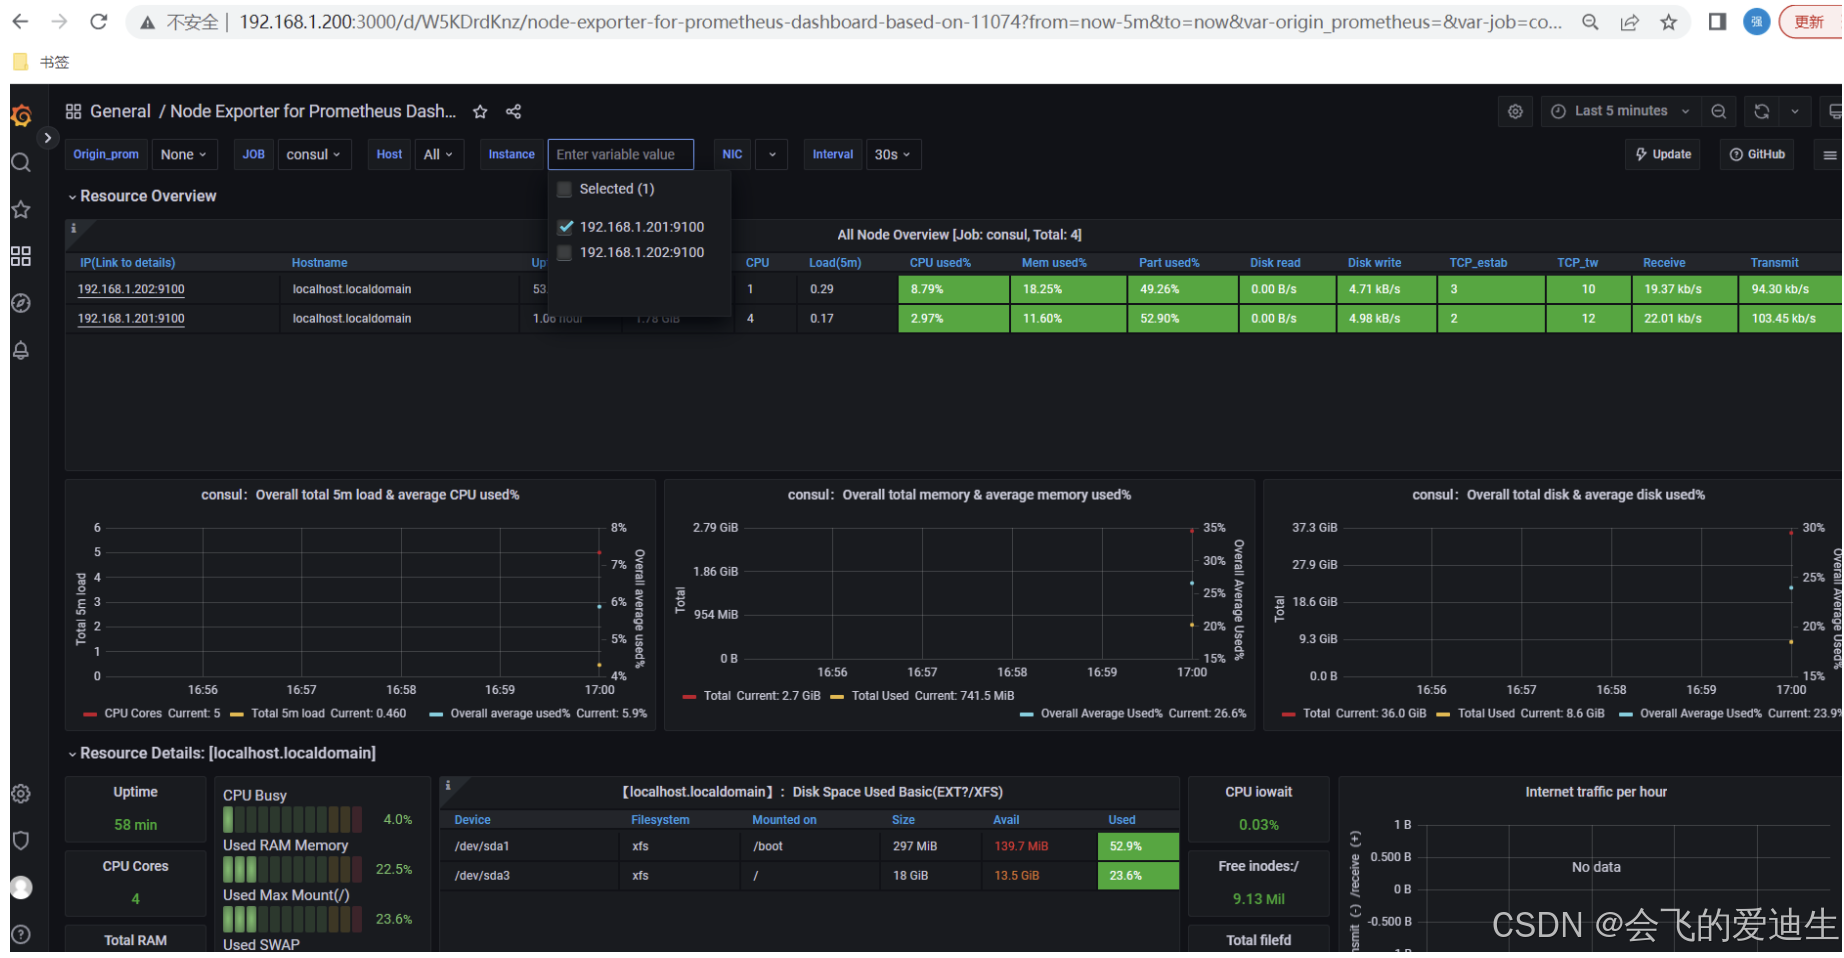Open the JOB consul dropdown

click(314, 155)
